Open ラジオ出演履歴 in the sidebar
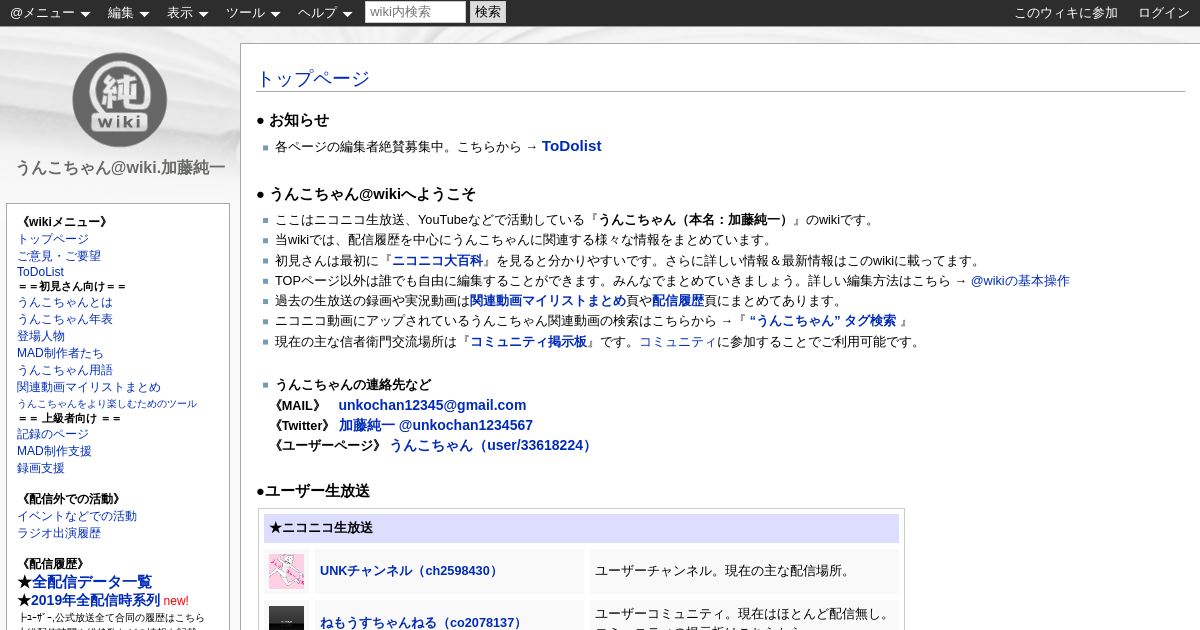 point(59,533)
